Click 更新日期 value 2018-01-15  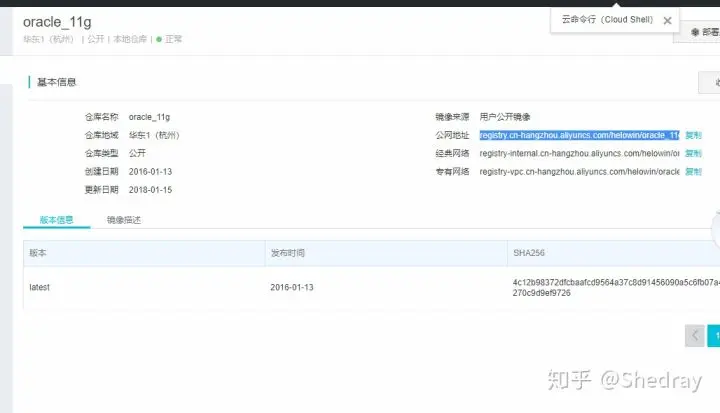coord(150,190)
